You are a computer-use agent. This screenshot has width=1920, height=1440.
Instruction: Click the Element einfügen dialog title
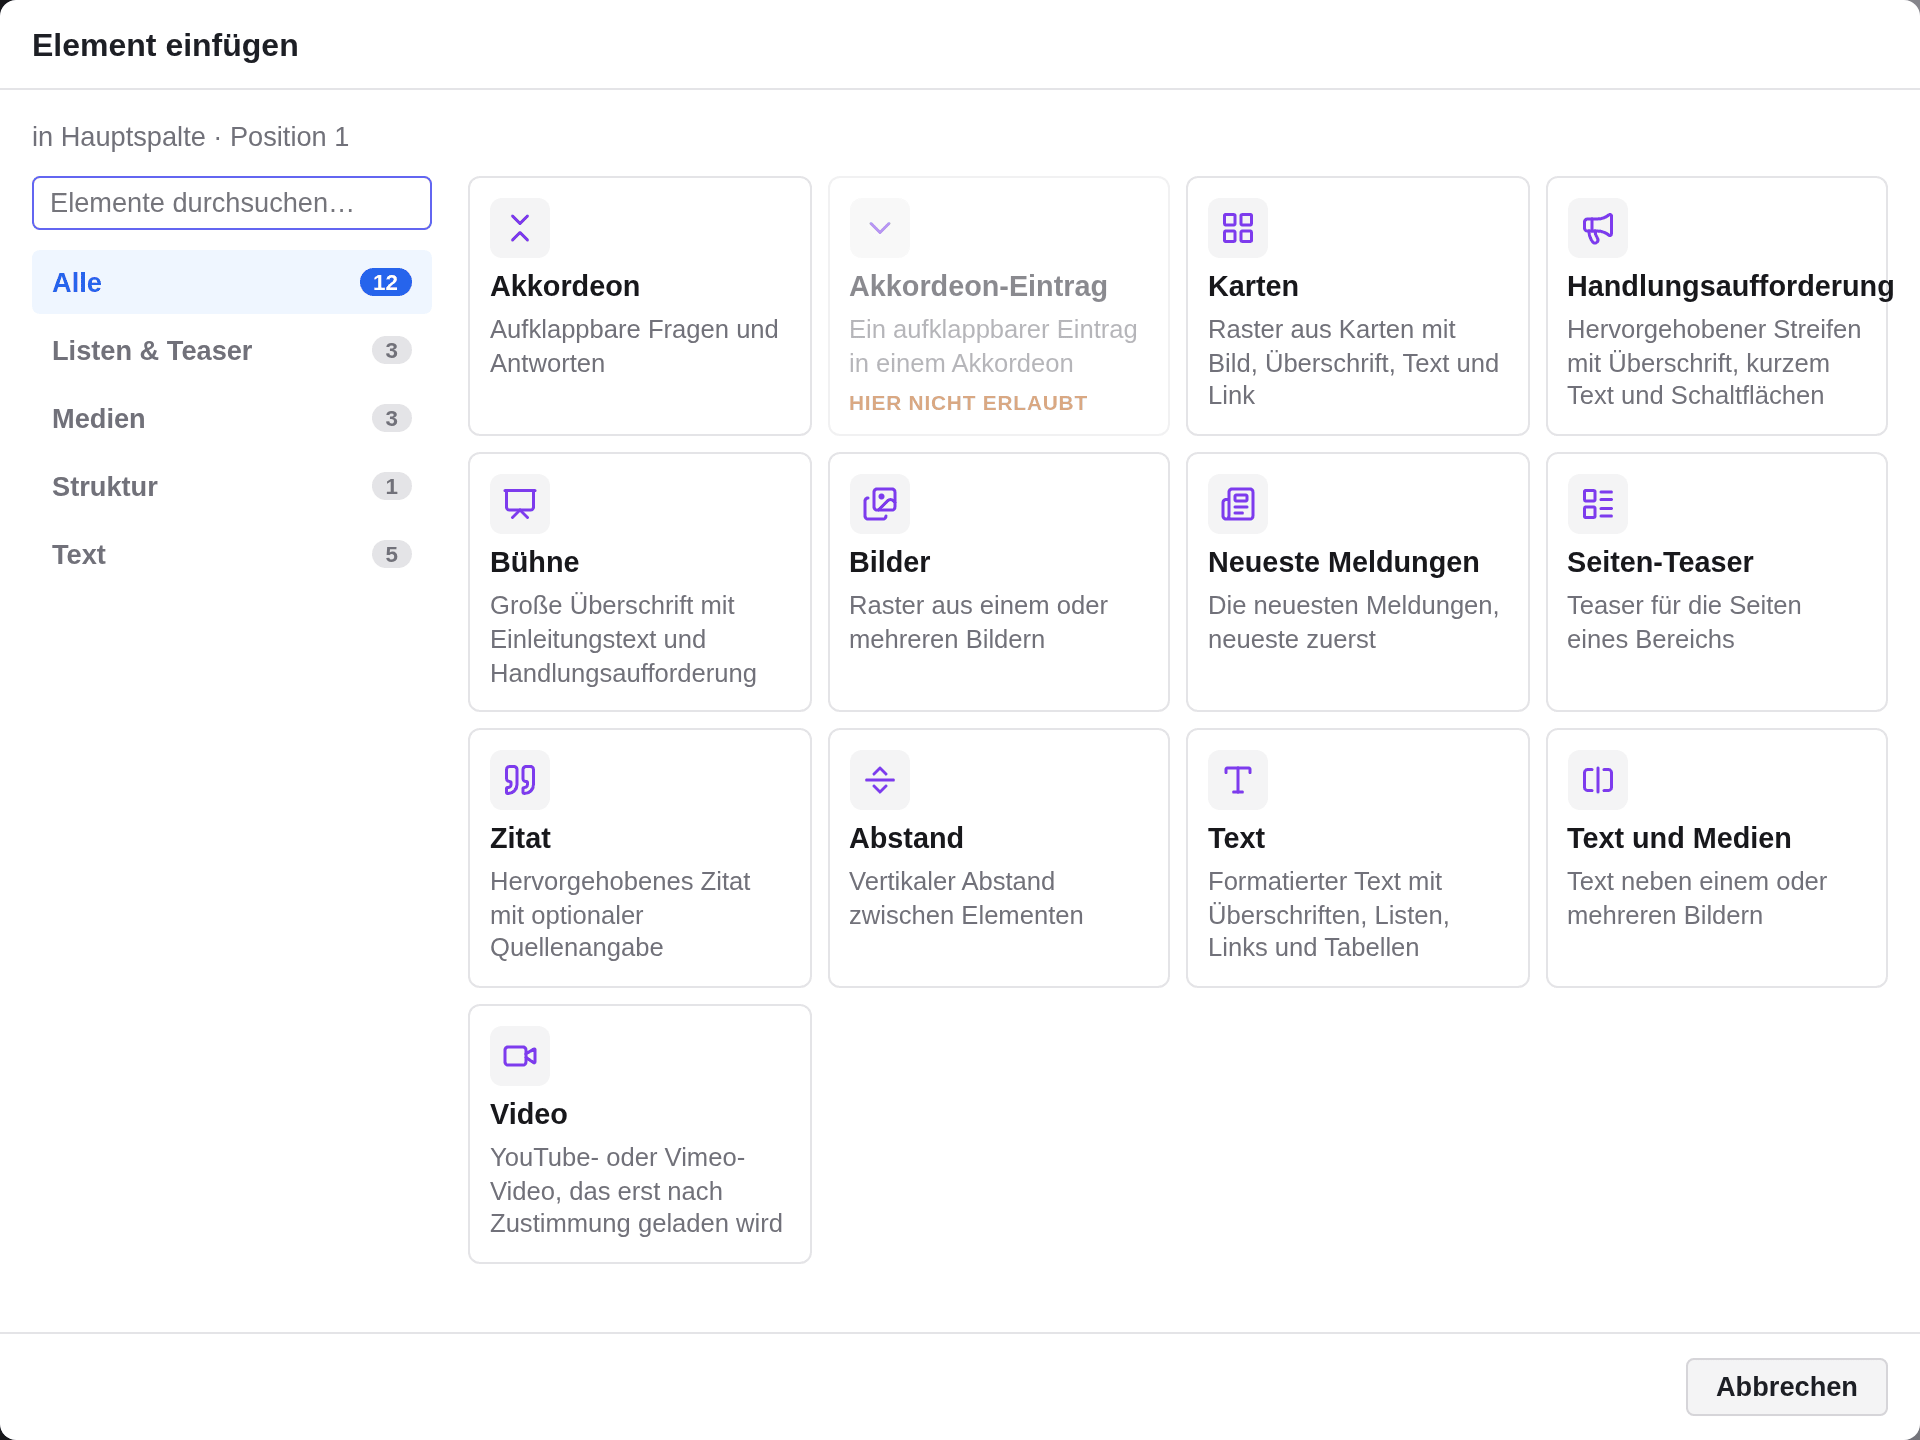(165, 46)
